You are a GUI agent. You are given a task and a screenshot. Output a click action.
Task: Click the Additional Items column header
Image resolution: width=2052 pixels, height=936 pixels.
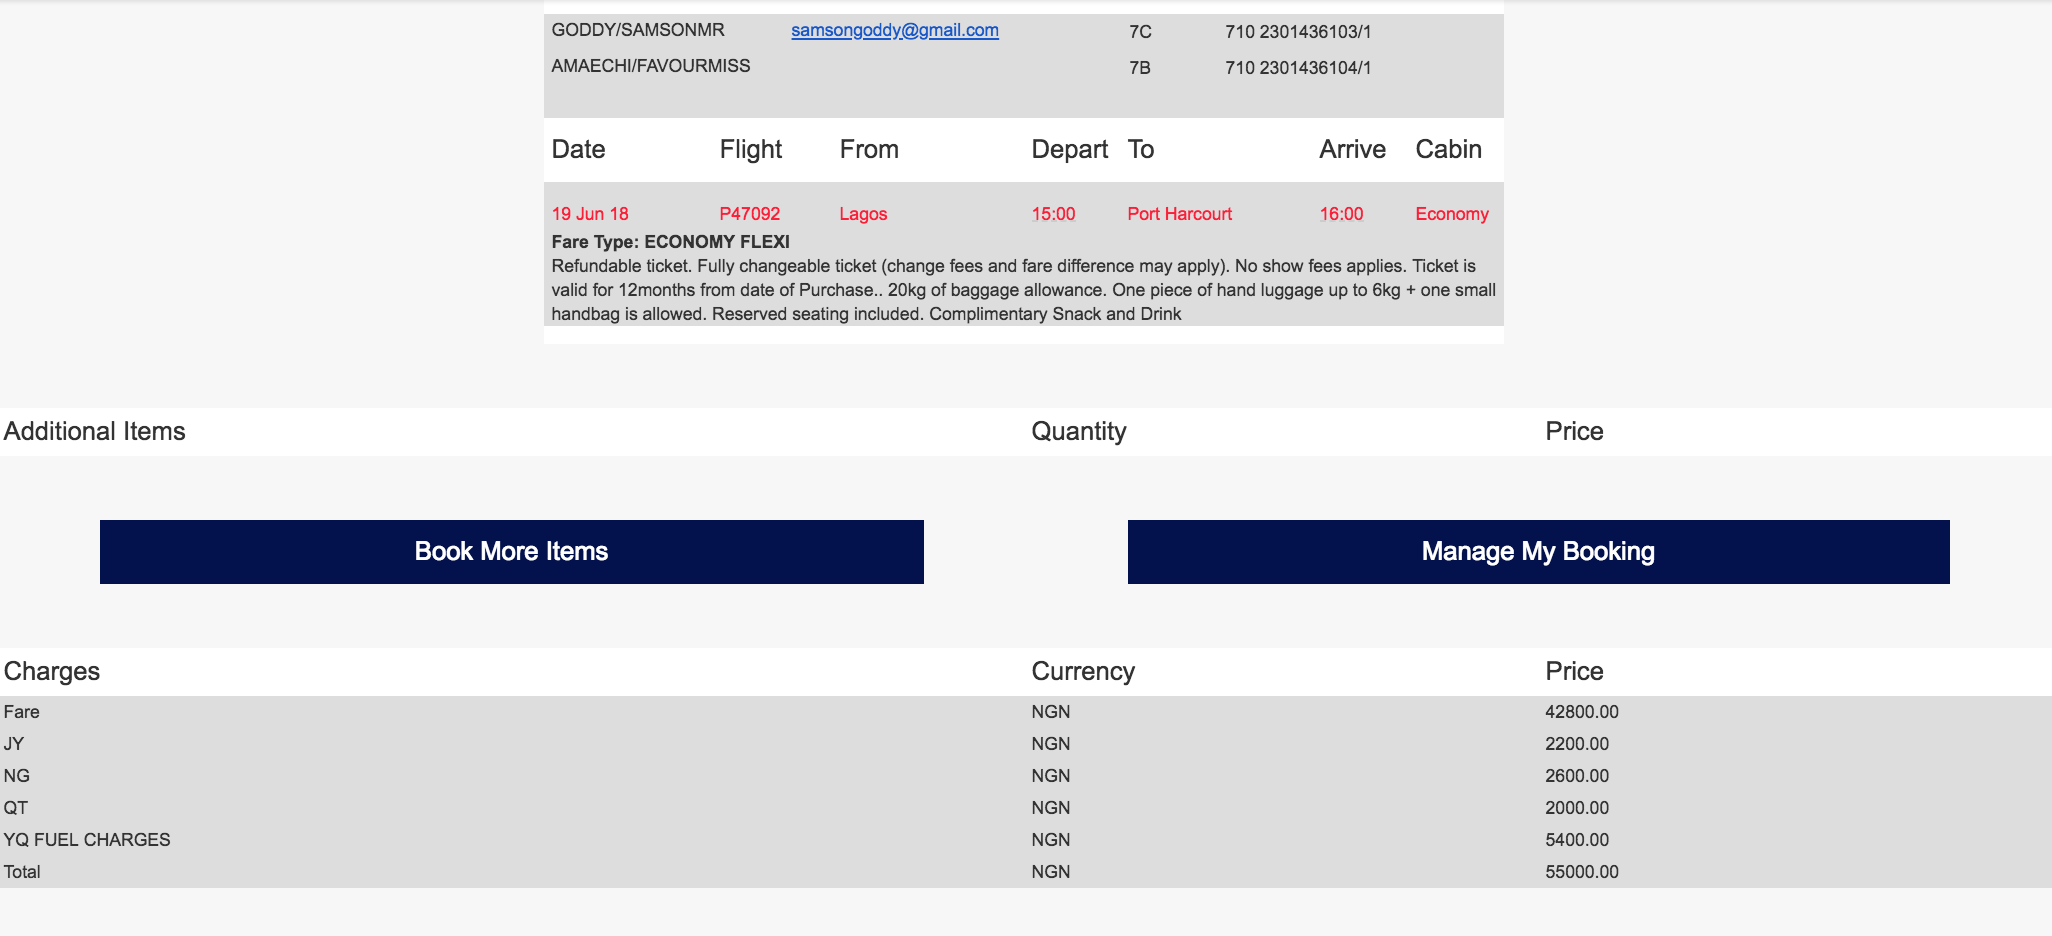coord(95,431)
